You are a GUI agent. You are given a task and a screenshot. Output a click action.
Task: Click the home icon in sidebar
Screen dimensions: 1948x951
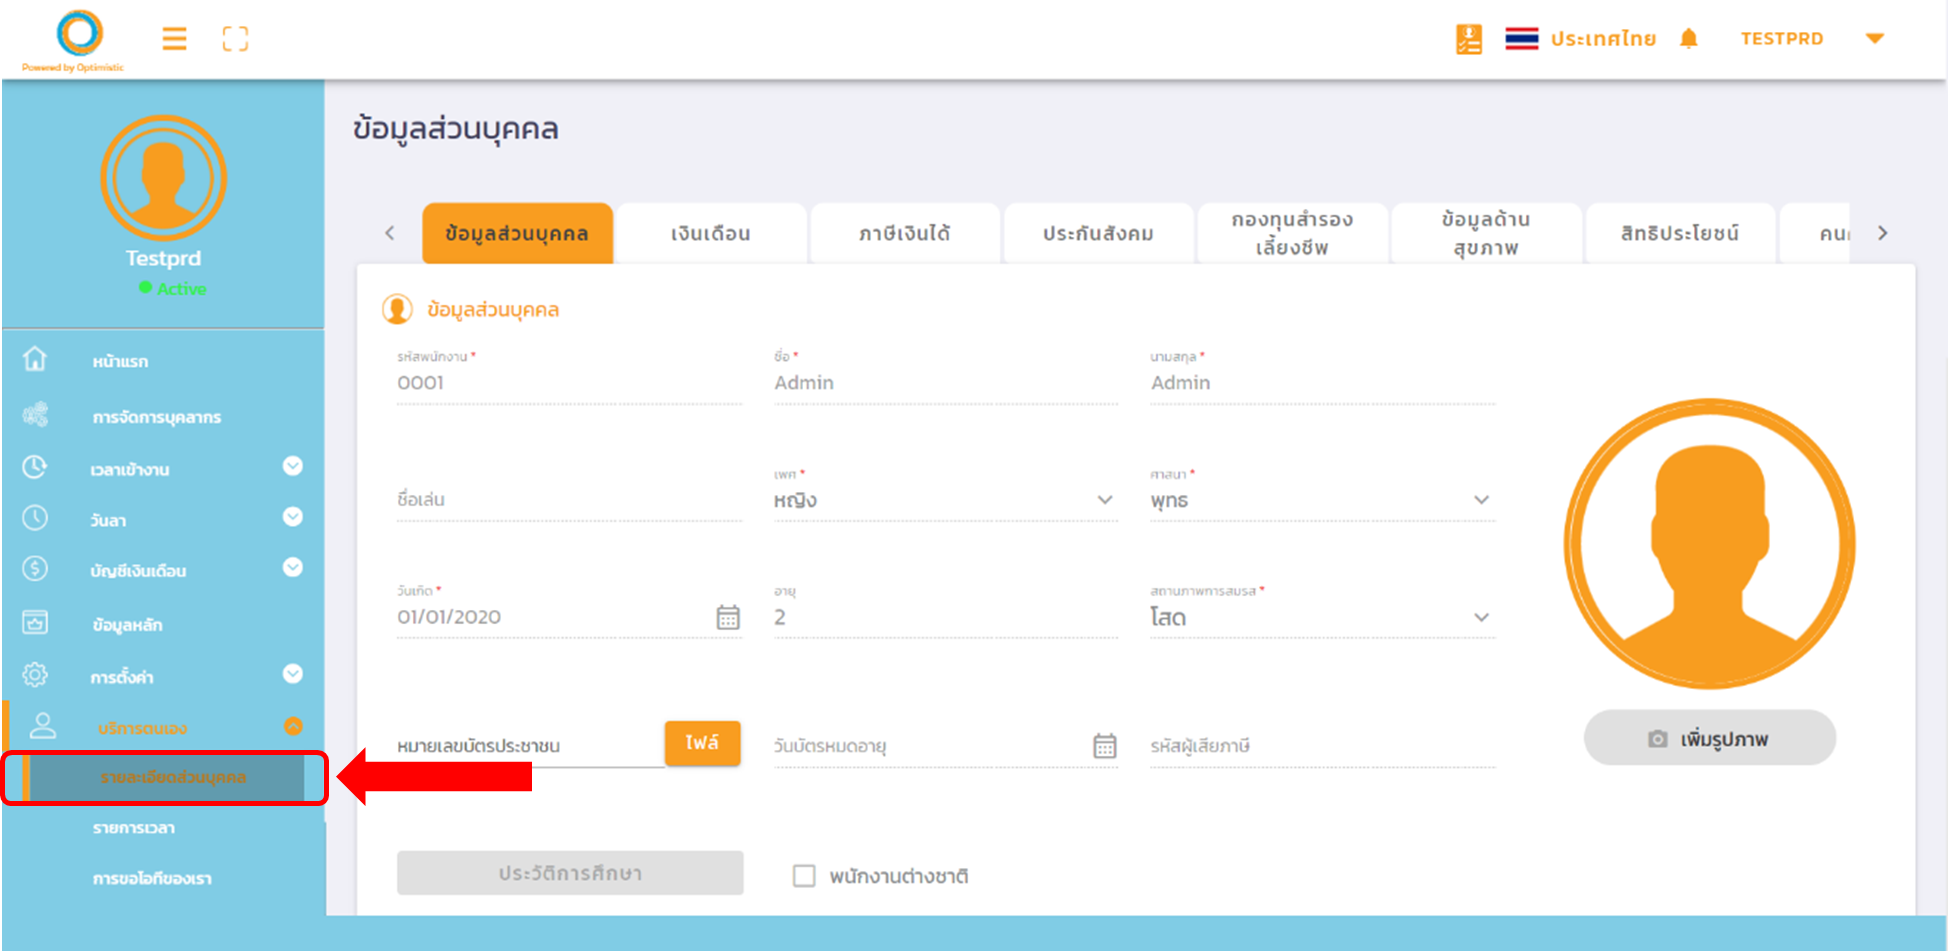[35, 359]
